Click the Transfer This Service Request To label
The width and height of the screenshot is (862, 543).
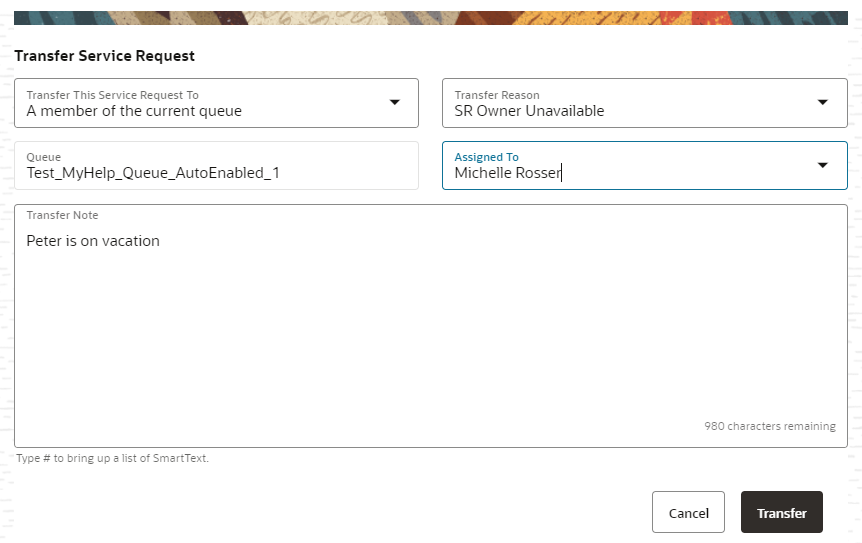112,95
